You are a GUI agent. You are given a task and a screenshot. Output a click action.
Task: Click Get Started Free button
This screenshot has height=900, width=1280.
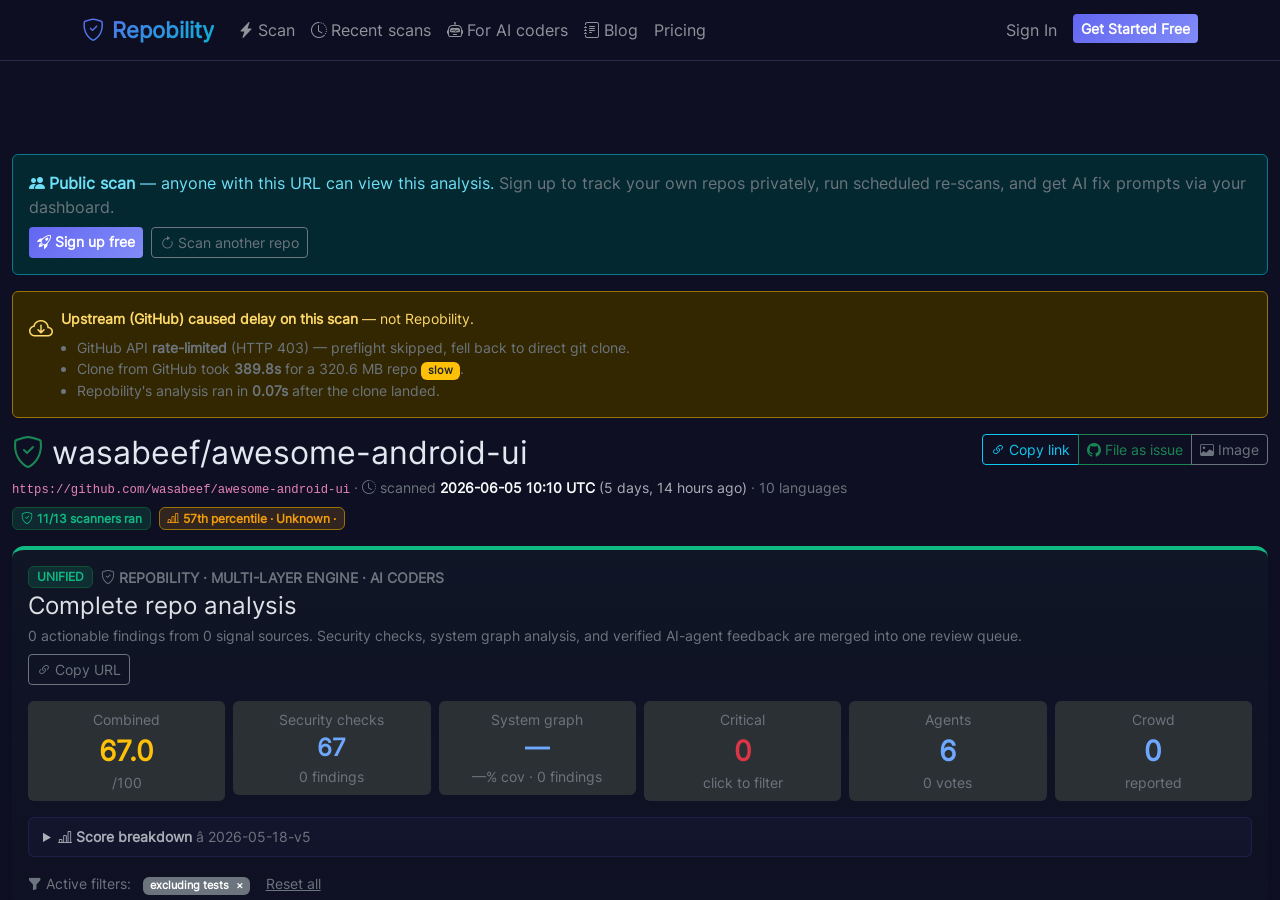1135,29
